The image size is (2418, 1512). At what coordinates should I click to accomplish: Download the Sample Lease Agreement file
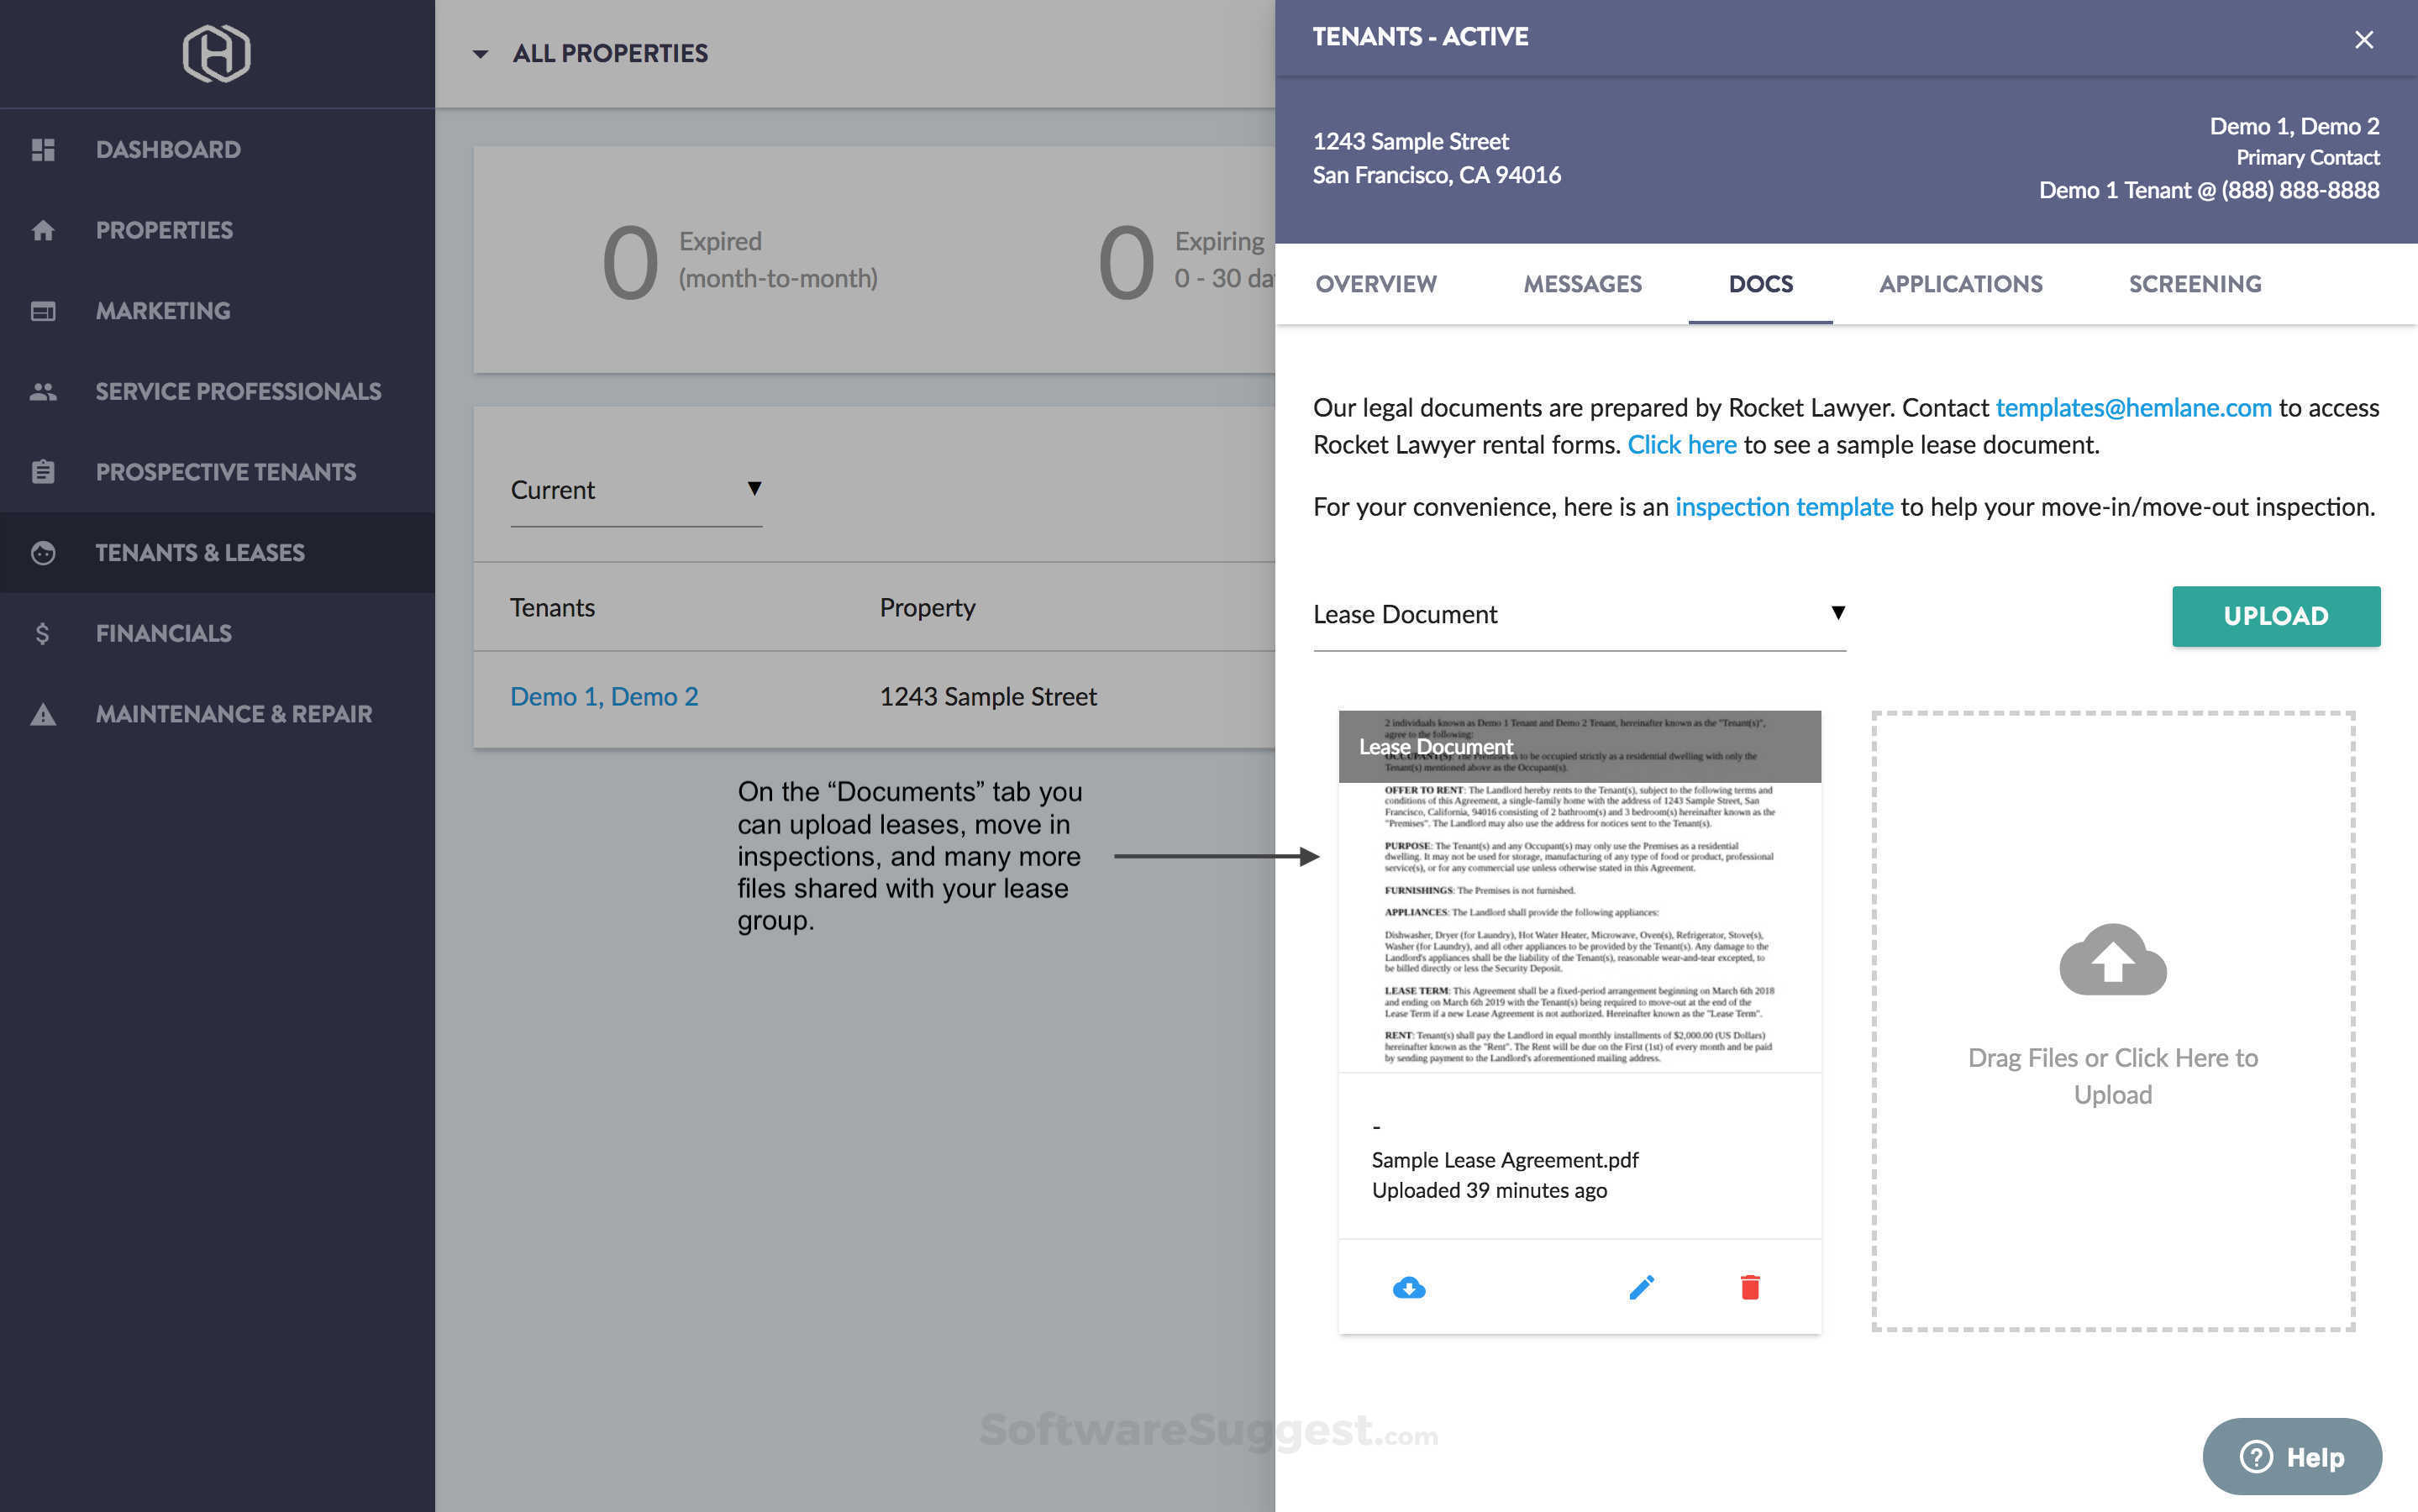pyautogui.click(x=1408, y=1287)
